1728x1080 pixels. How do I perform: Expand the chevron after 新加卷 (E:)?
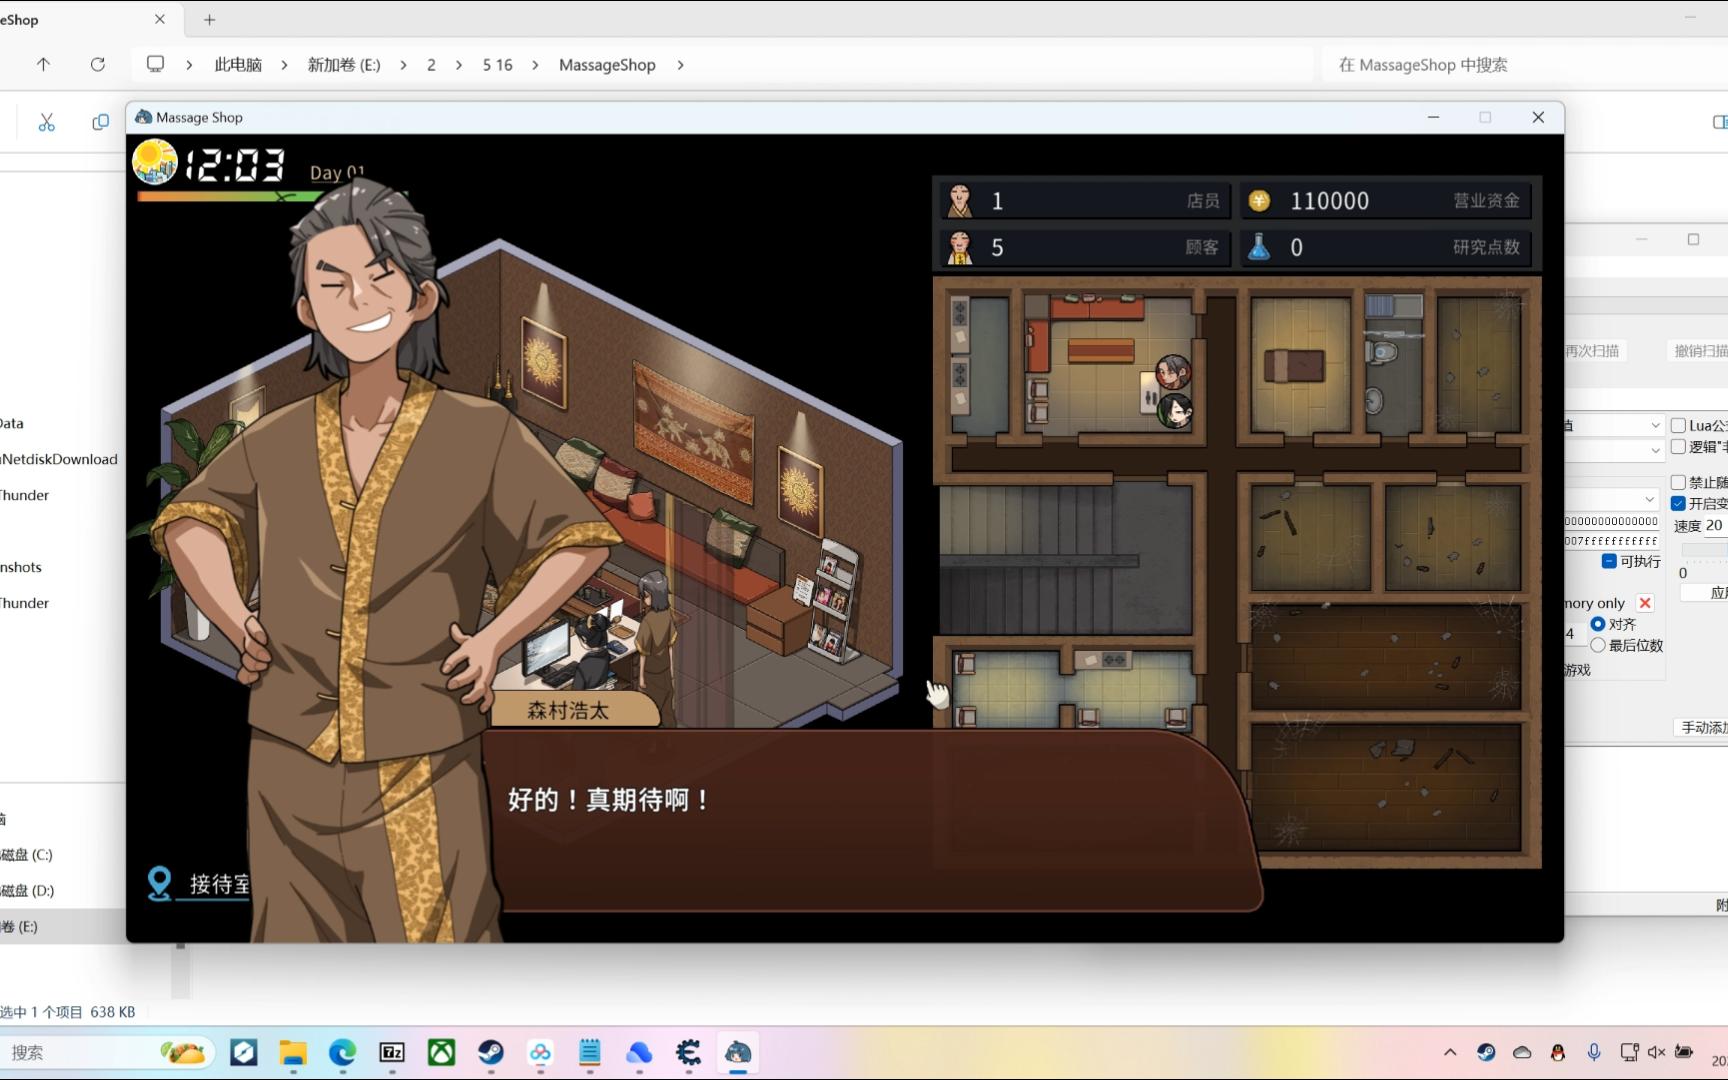(403, 65)
